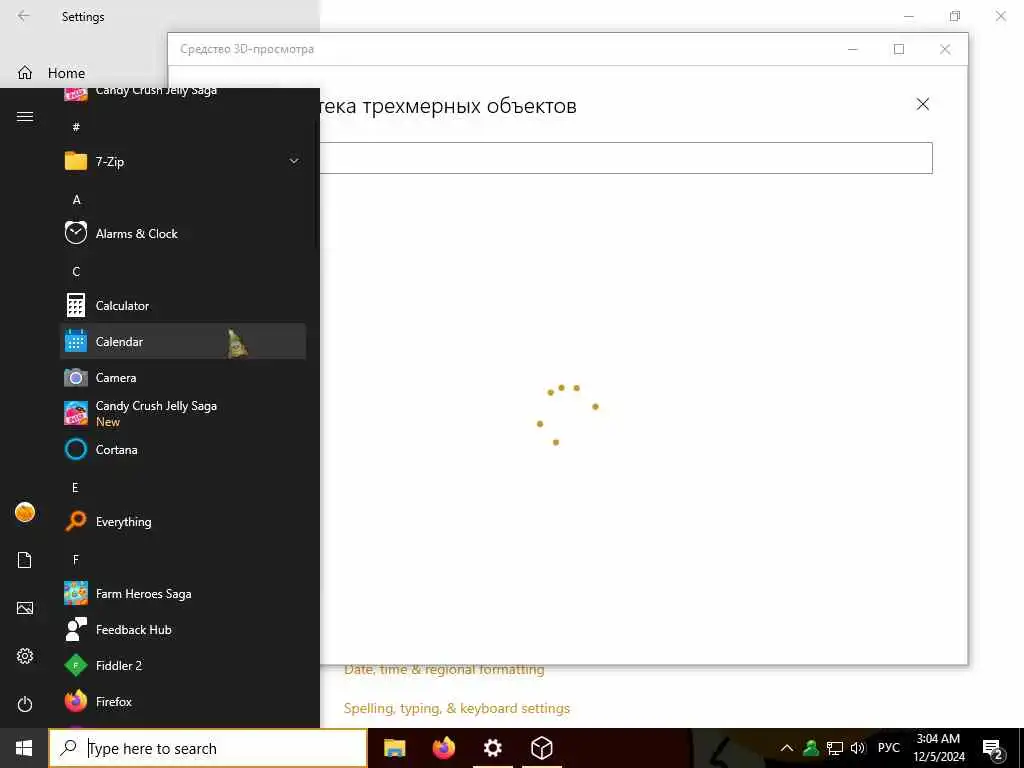Open Date, time & regional formatting link

coord(444,670)
